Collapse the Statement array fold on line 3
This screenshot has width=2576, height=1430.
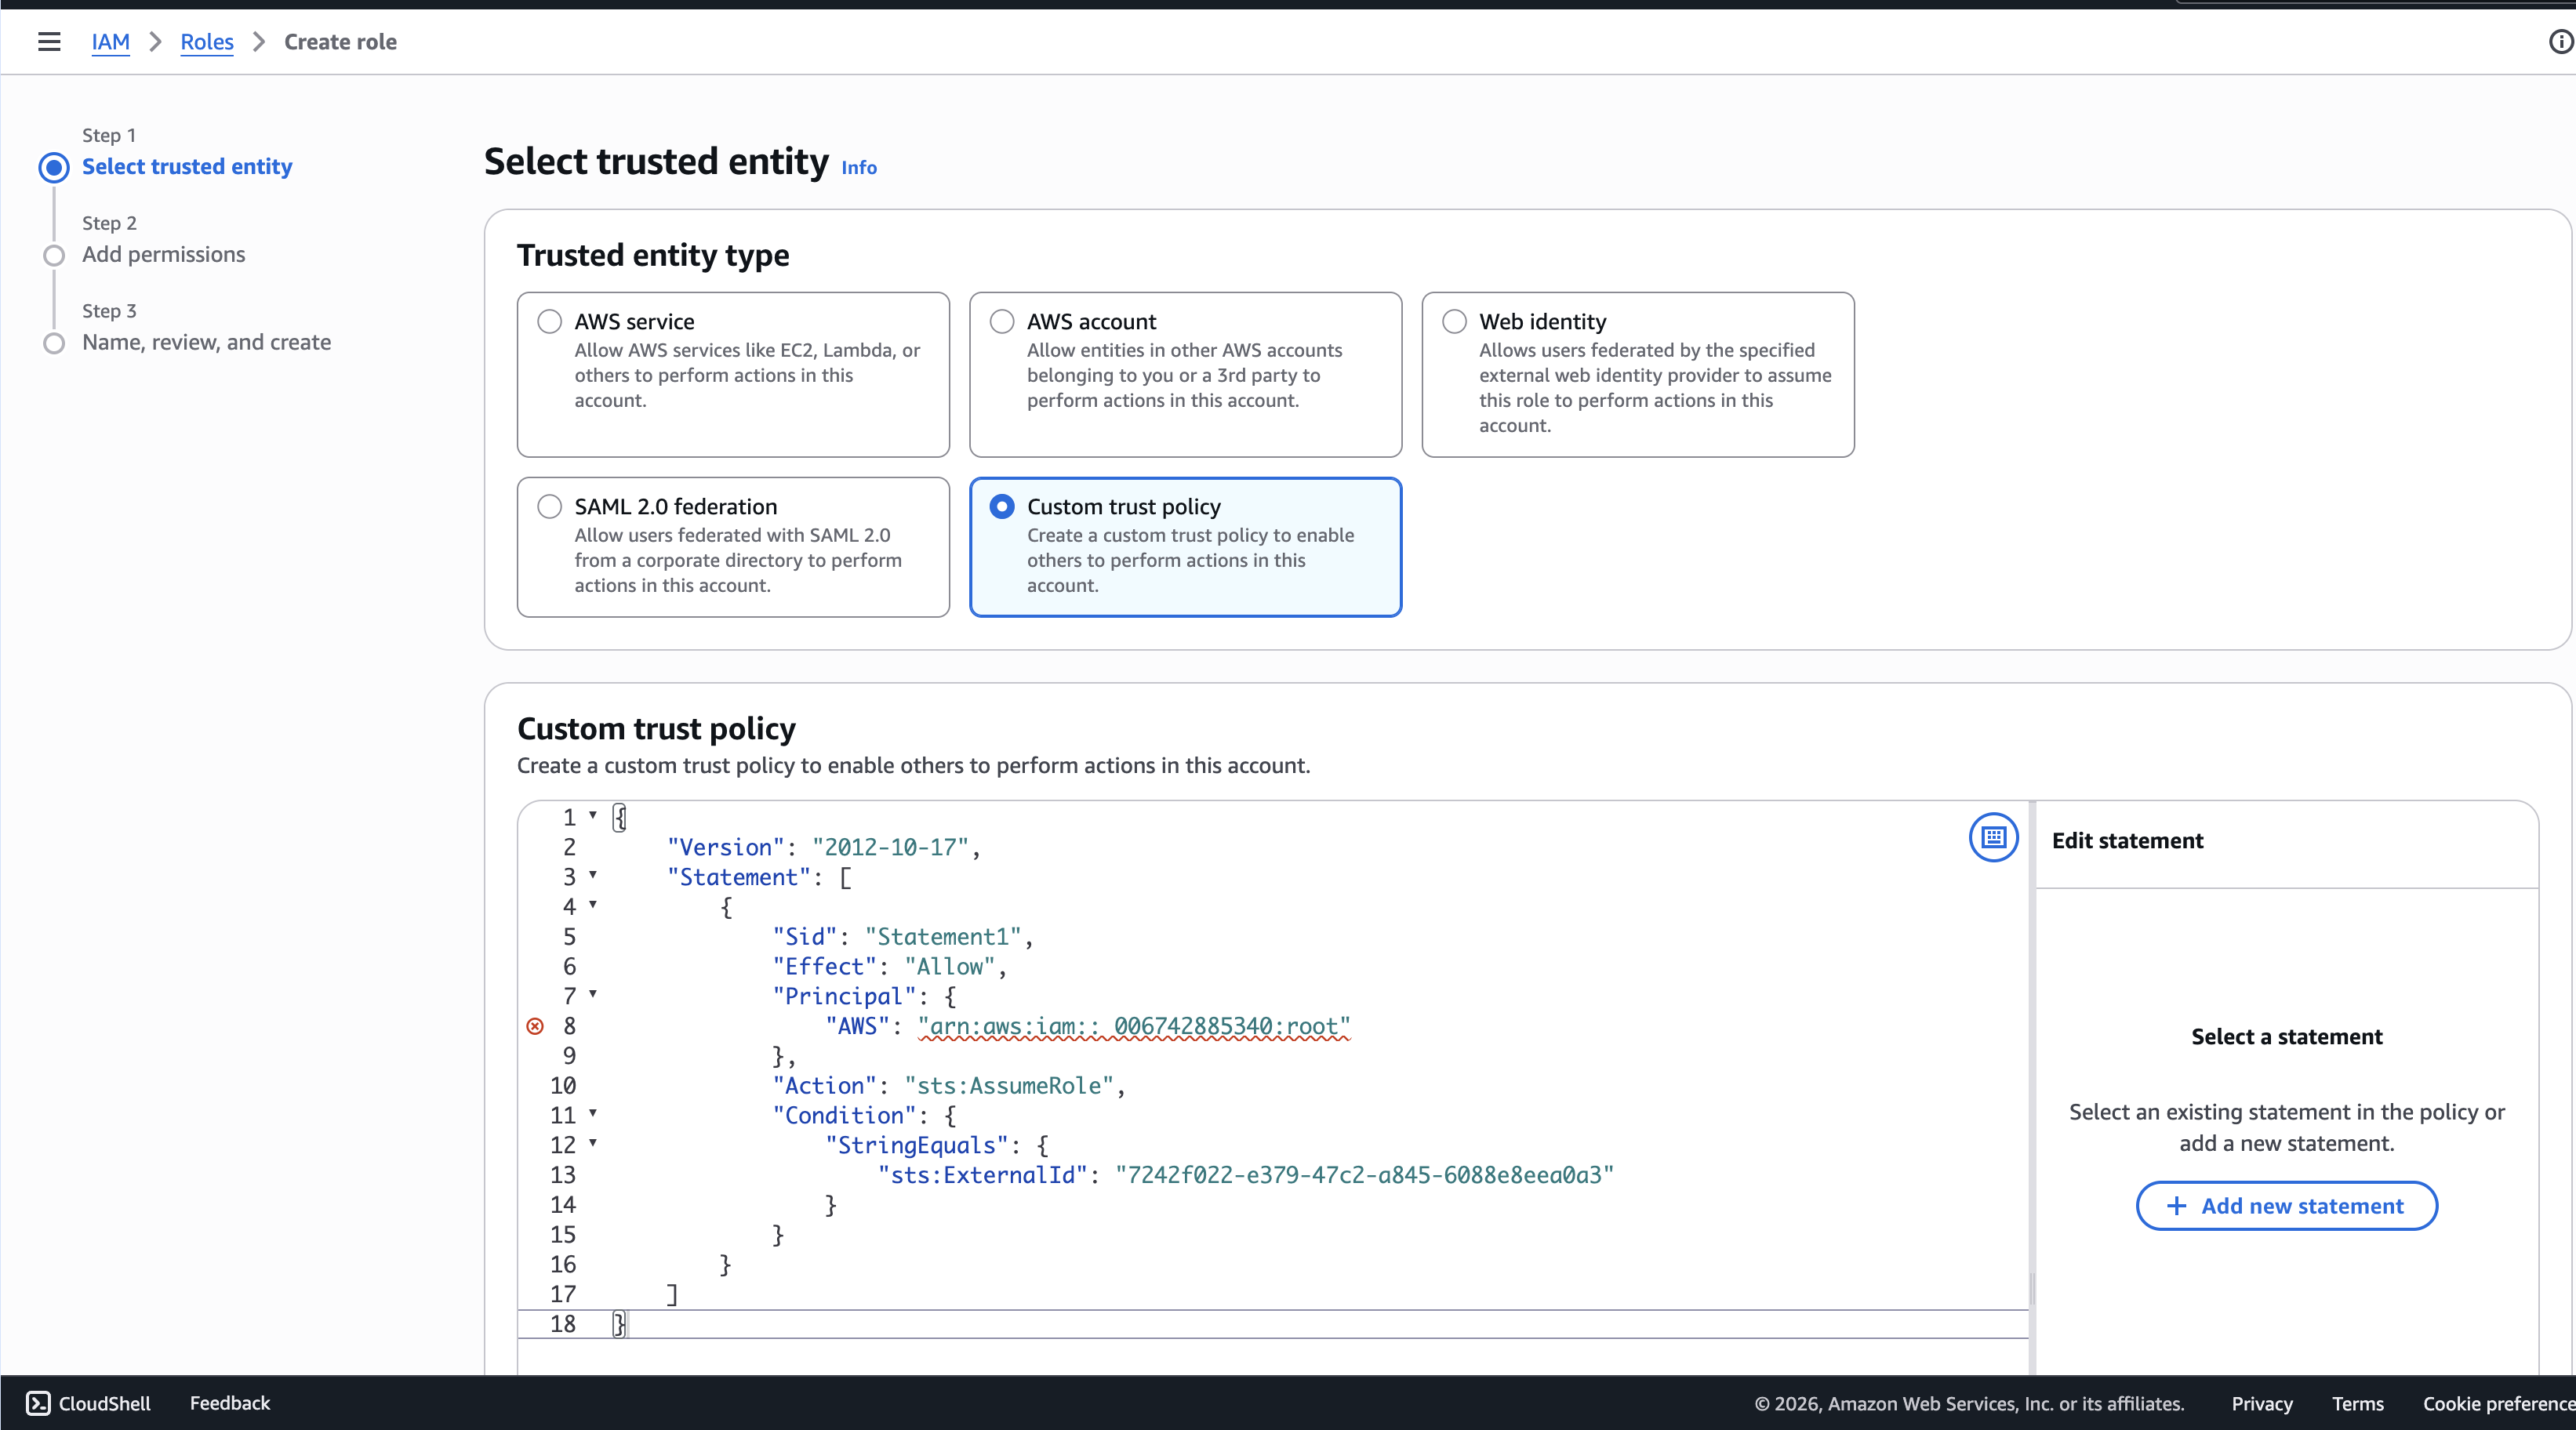click(593, 875)
